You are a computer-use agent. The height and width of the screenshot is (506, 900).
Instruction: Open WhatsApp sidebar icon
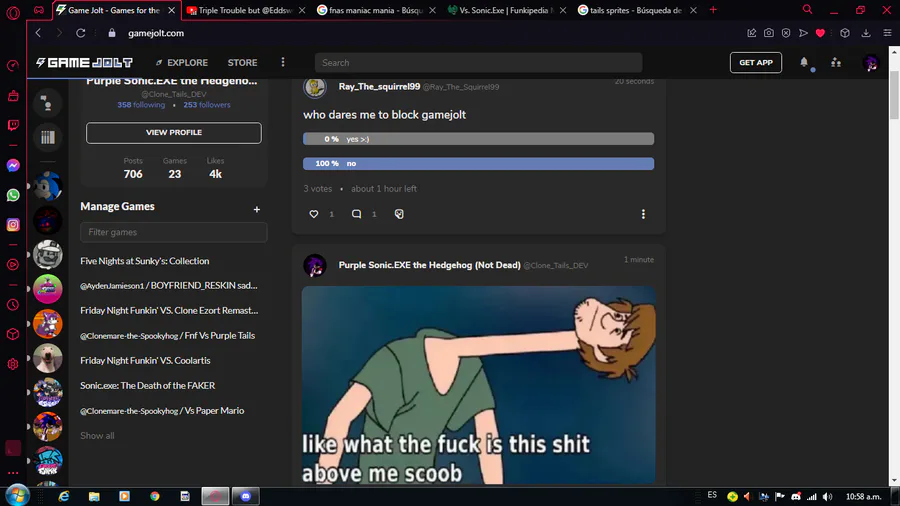pyautogui.click(x=13, y=195)
